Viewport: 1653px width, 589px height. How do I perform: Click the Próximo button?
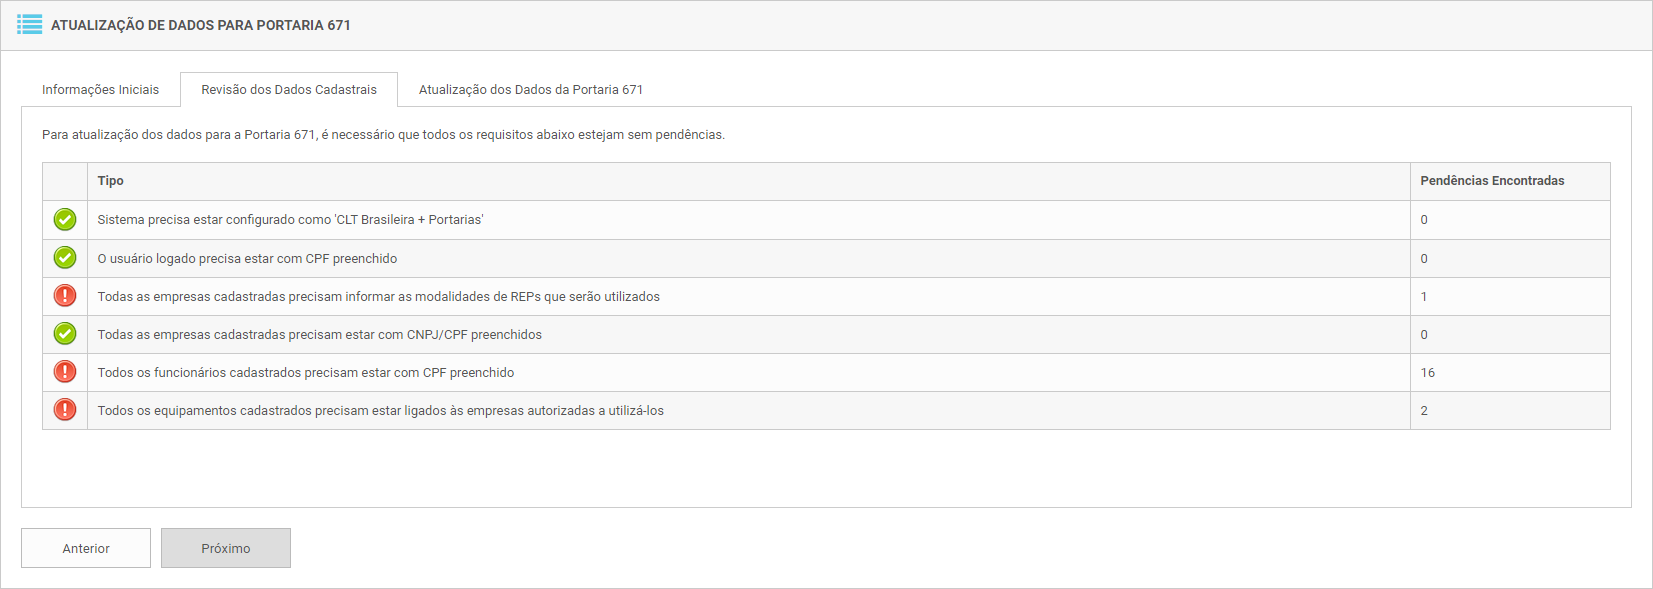click(226, 548)
